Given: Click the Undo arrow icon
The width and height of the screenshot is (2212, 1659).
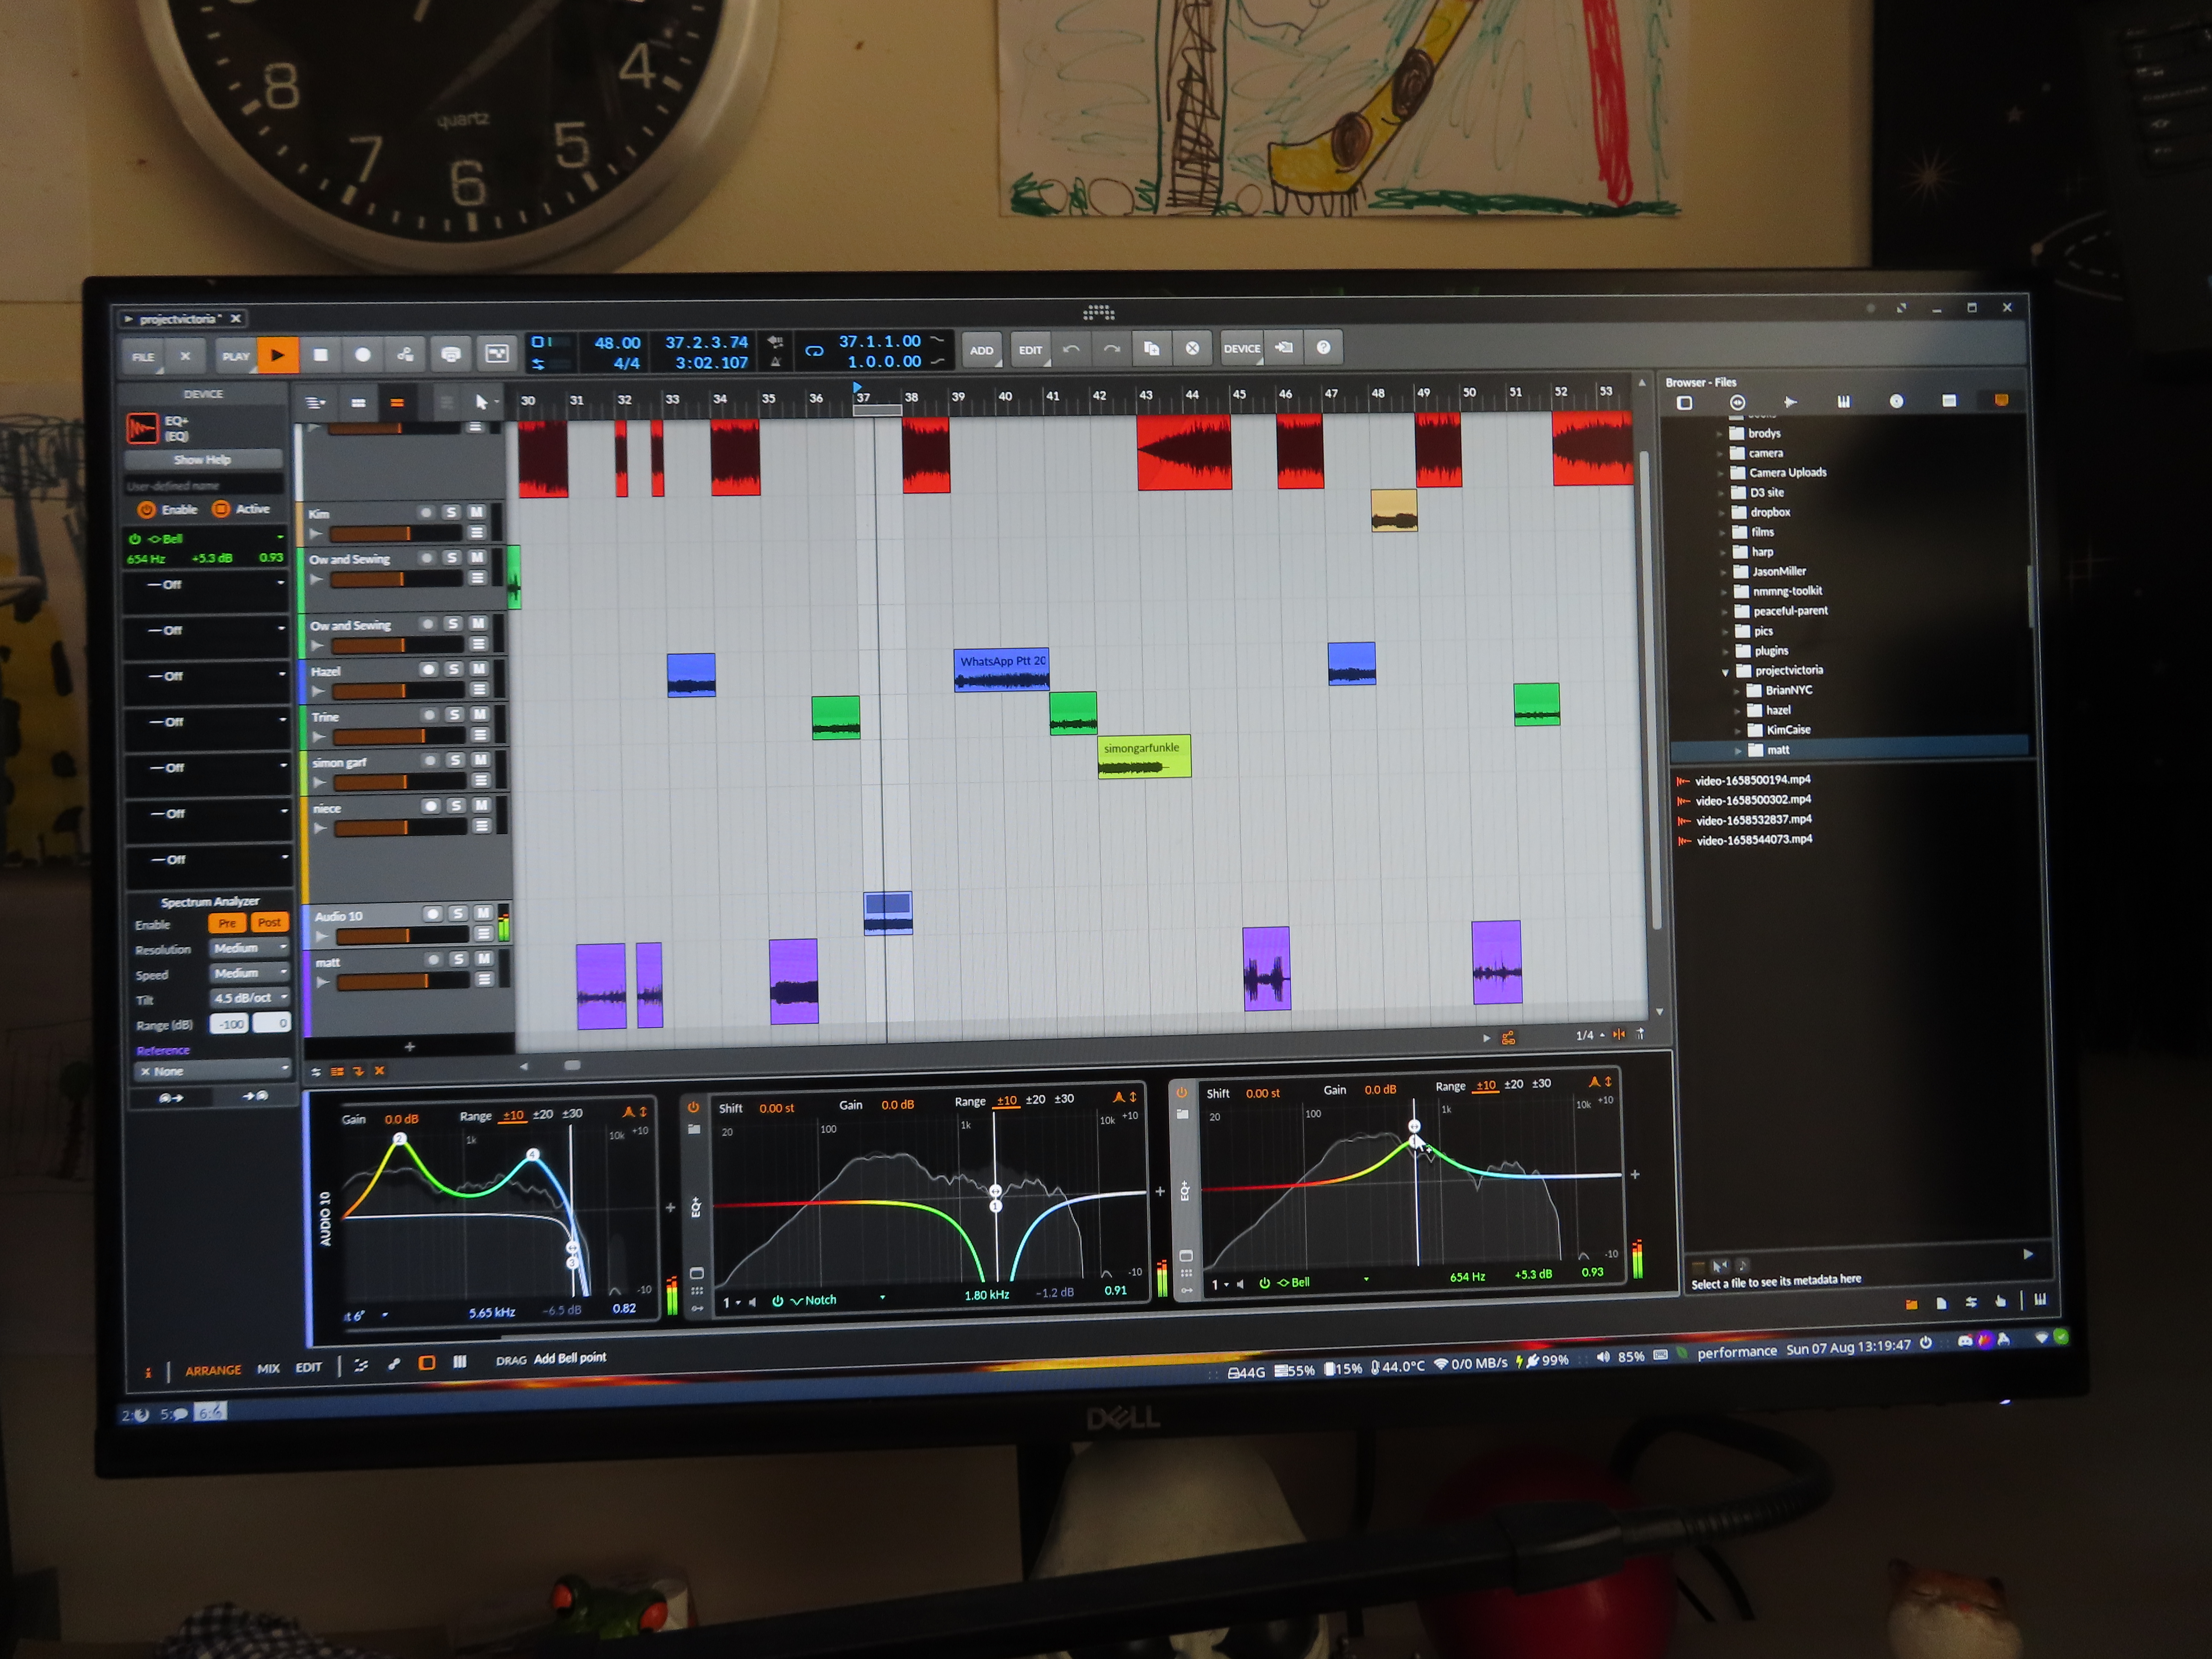Looking at the screenshot, I should click(1071, 349).
